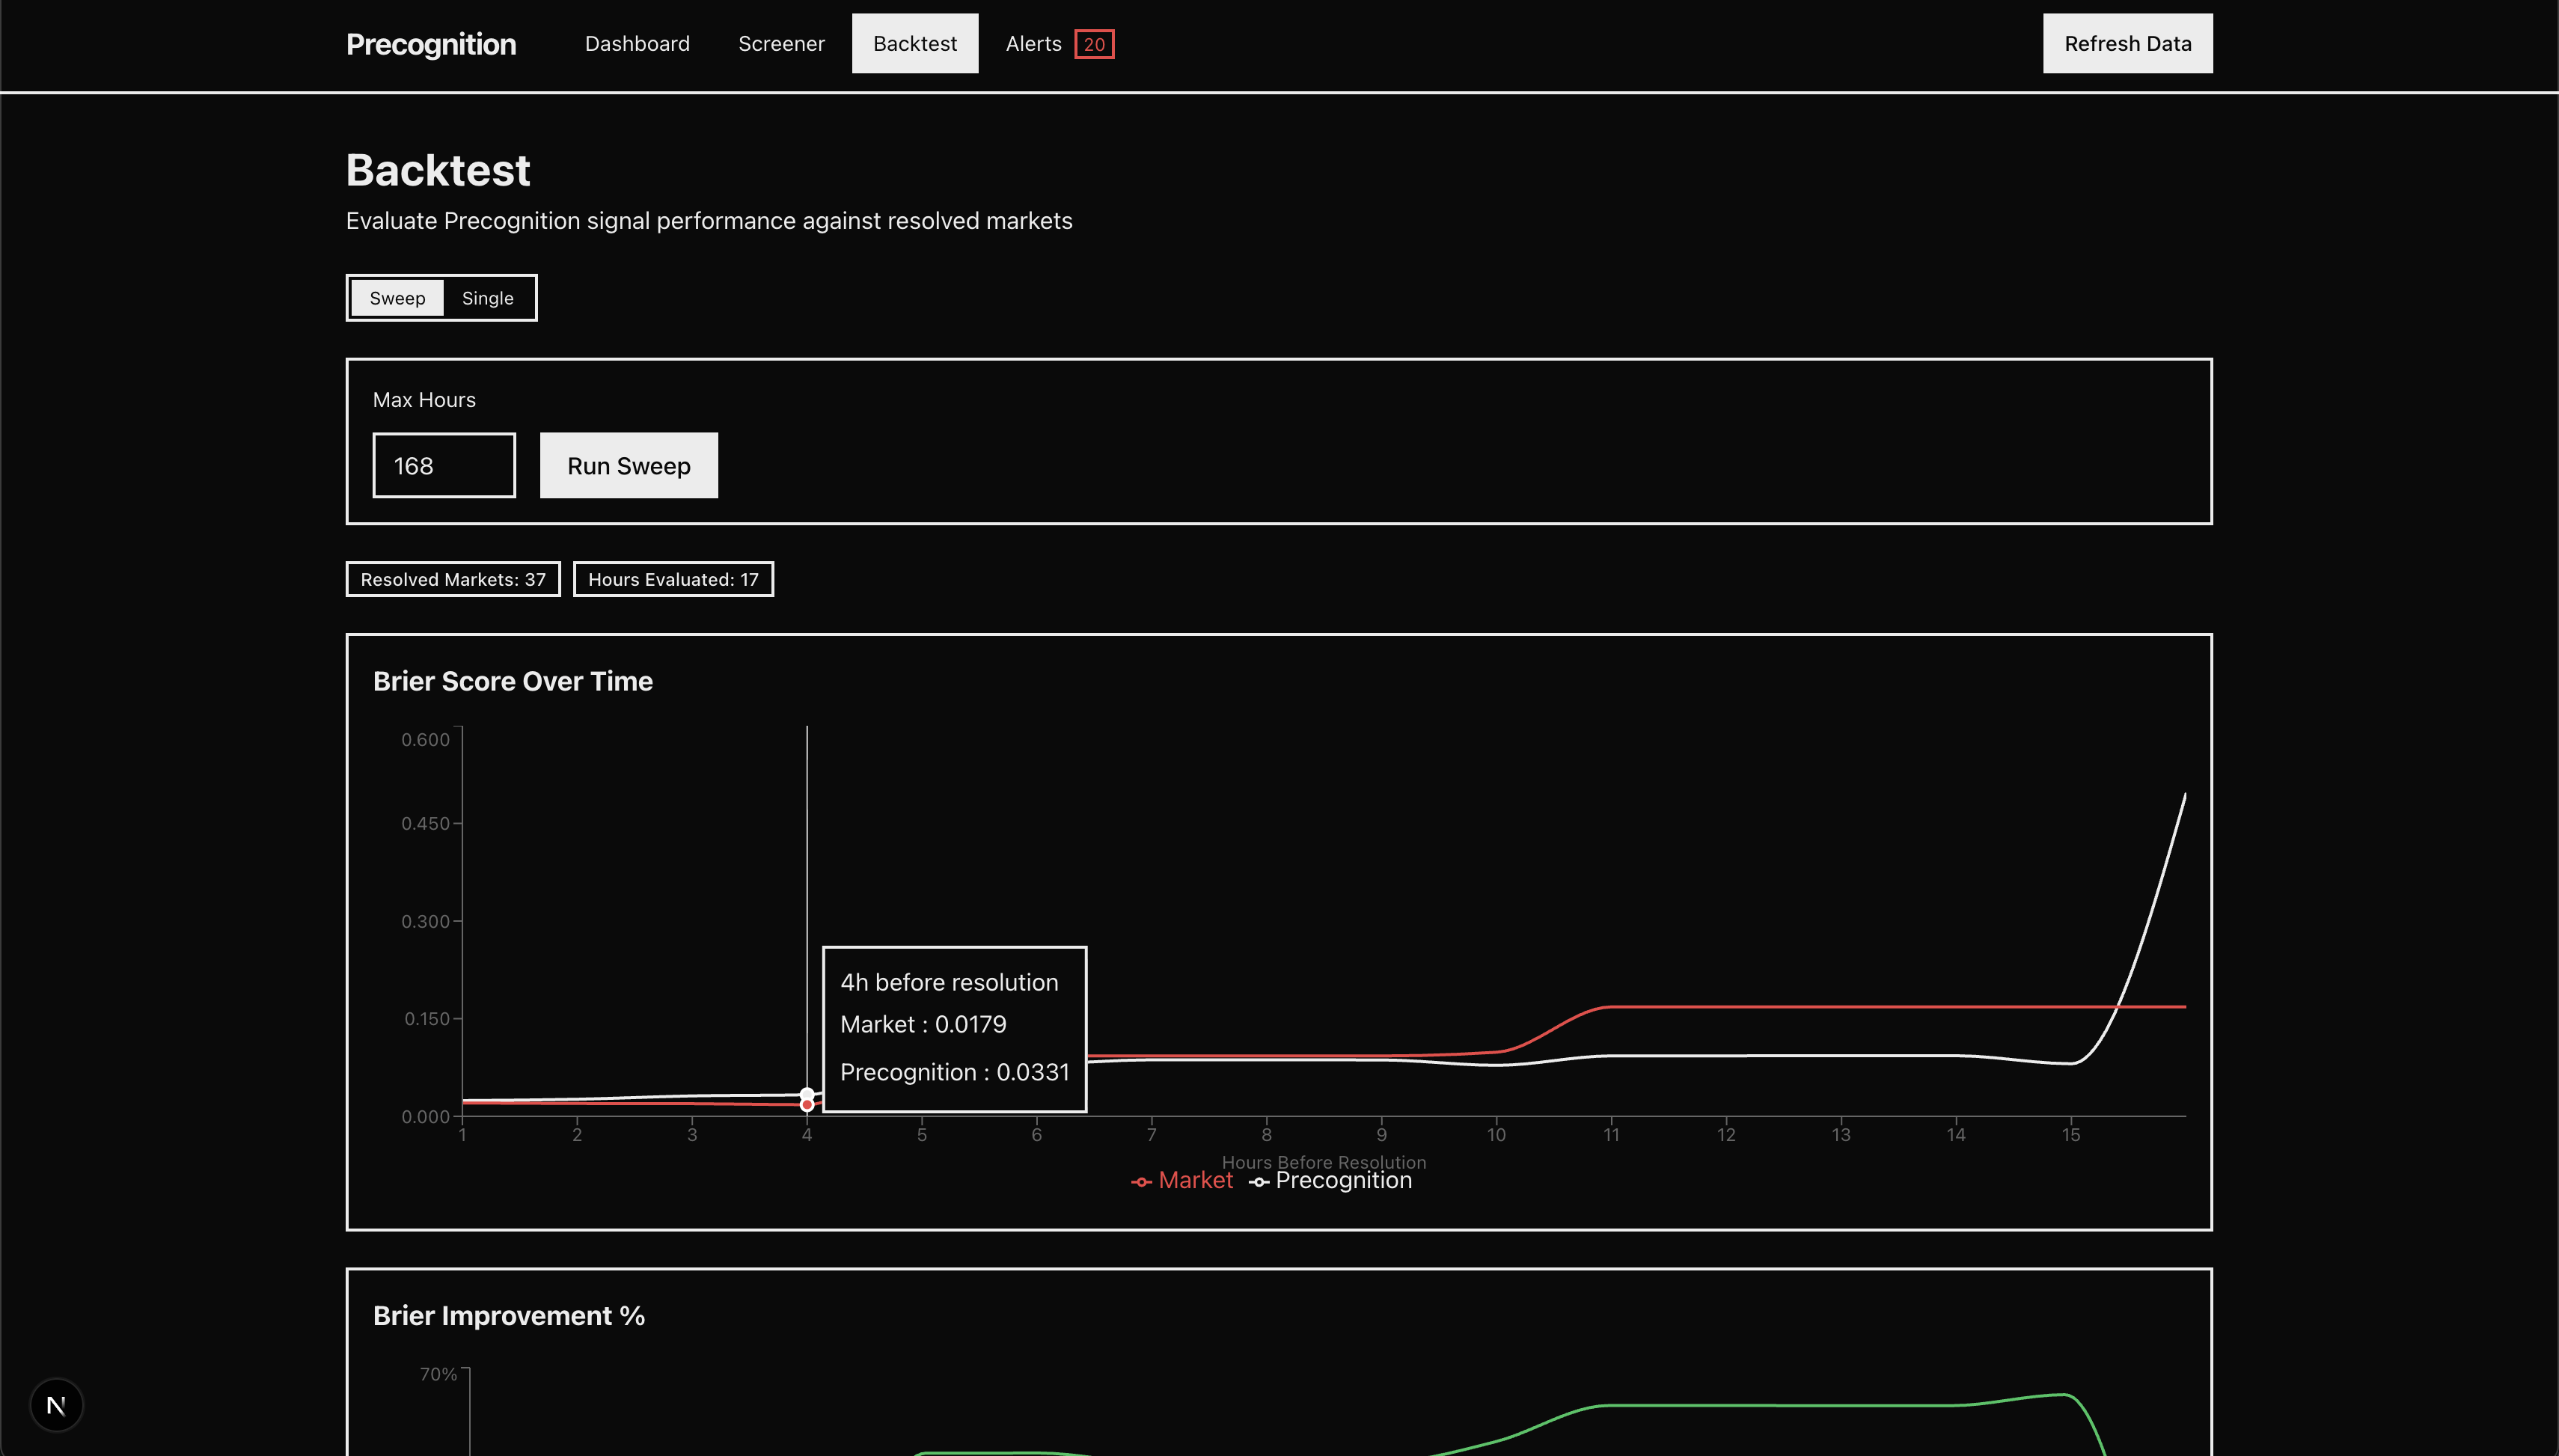Click the red Market data point at hour 4
Screen dimensions: 2559x1456
point(807,1105)
